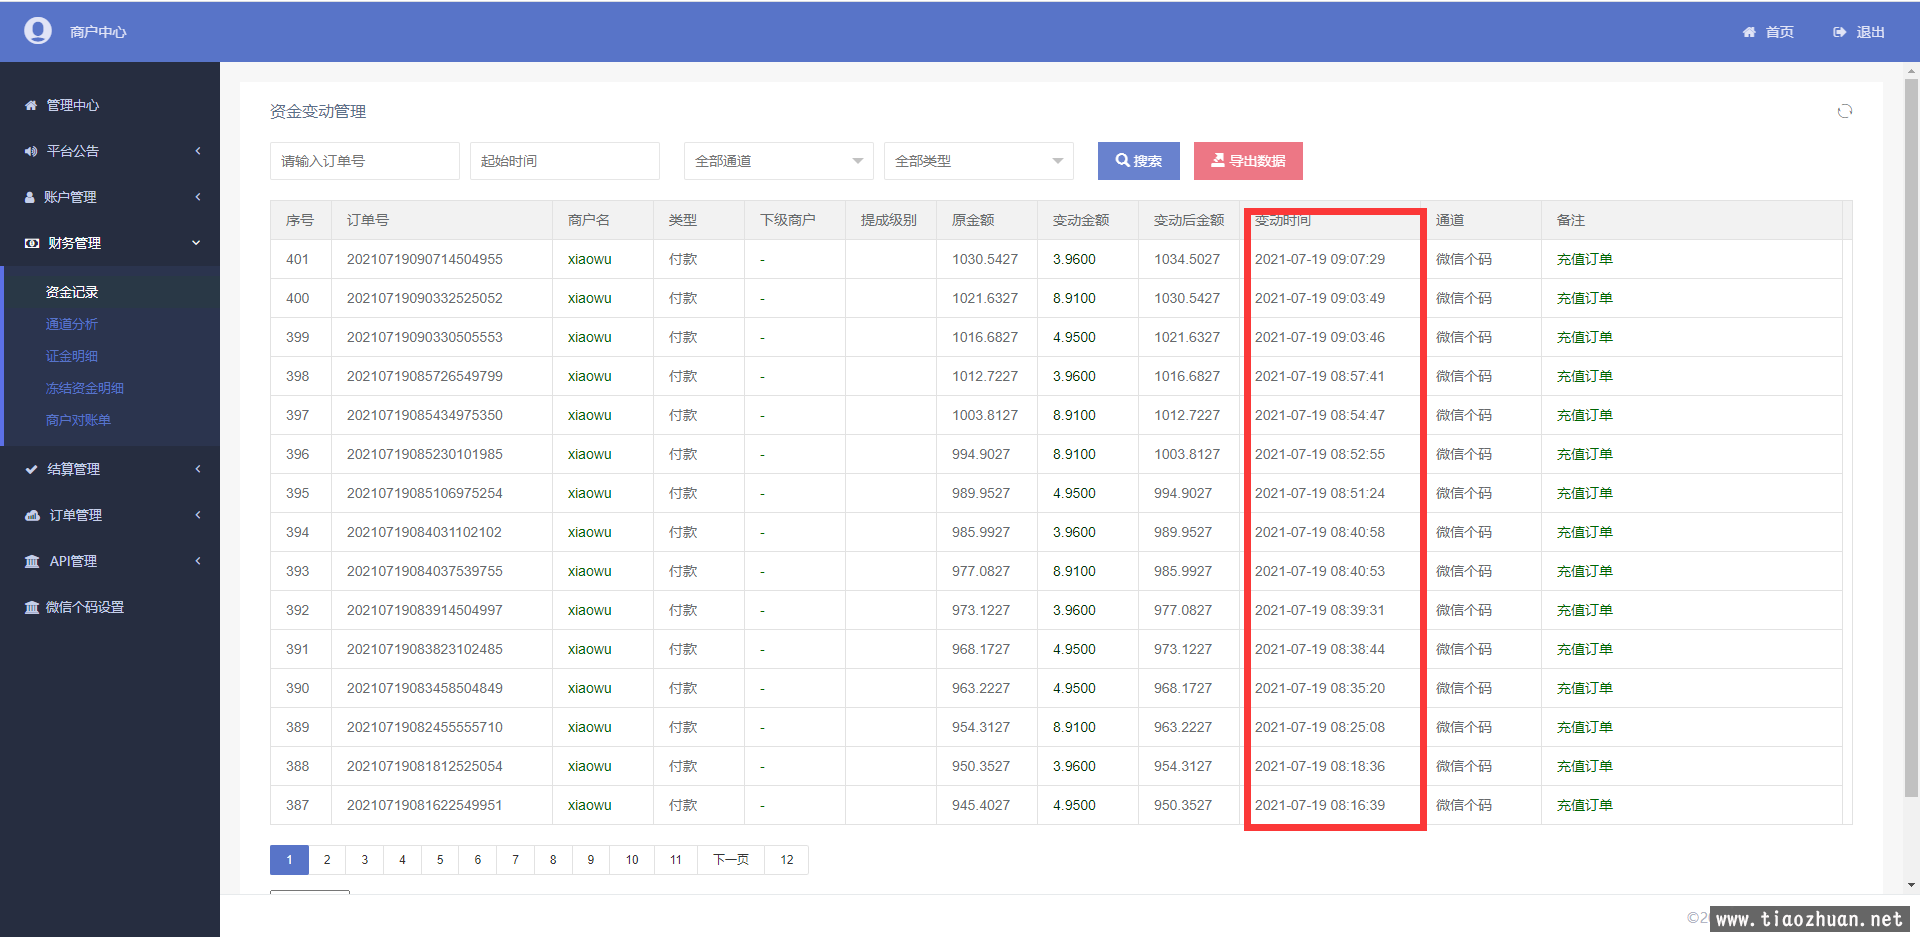Click the 退出 logout link

click(1870, 32)
